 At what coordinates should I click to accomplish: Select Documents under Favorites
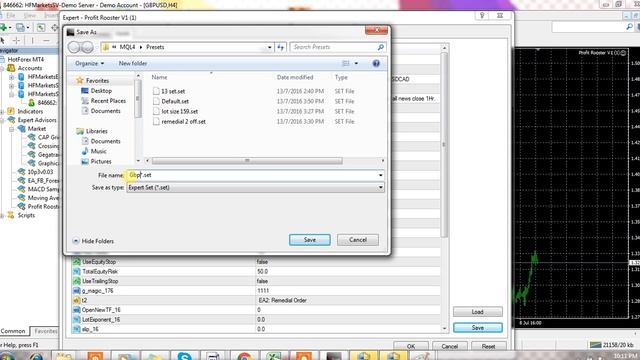coord(105,111)
